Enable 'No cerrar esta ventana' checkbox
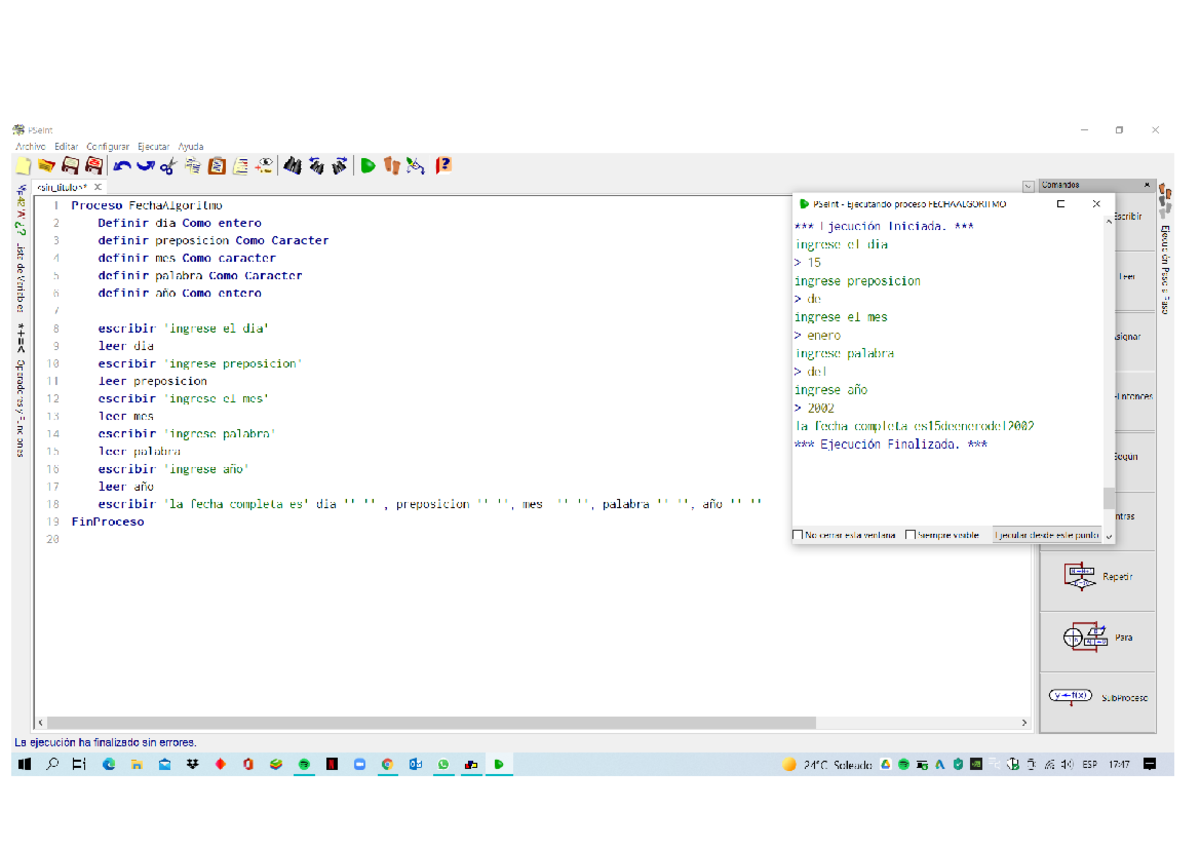The height and width of the screenshot is (849, 1200). click(798, 535)
